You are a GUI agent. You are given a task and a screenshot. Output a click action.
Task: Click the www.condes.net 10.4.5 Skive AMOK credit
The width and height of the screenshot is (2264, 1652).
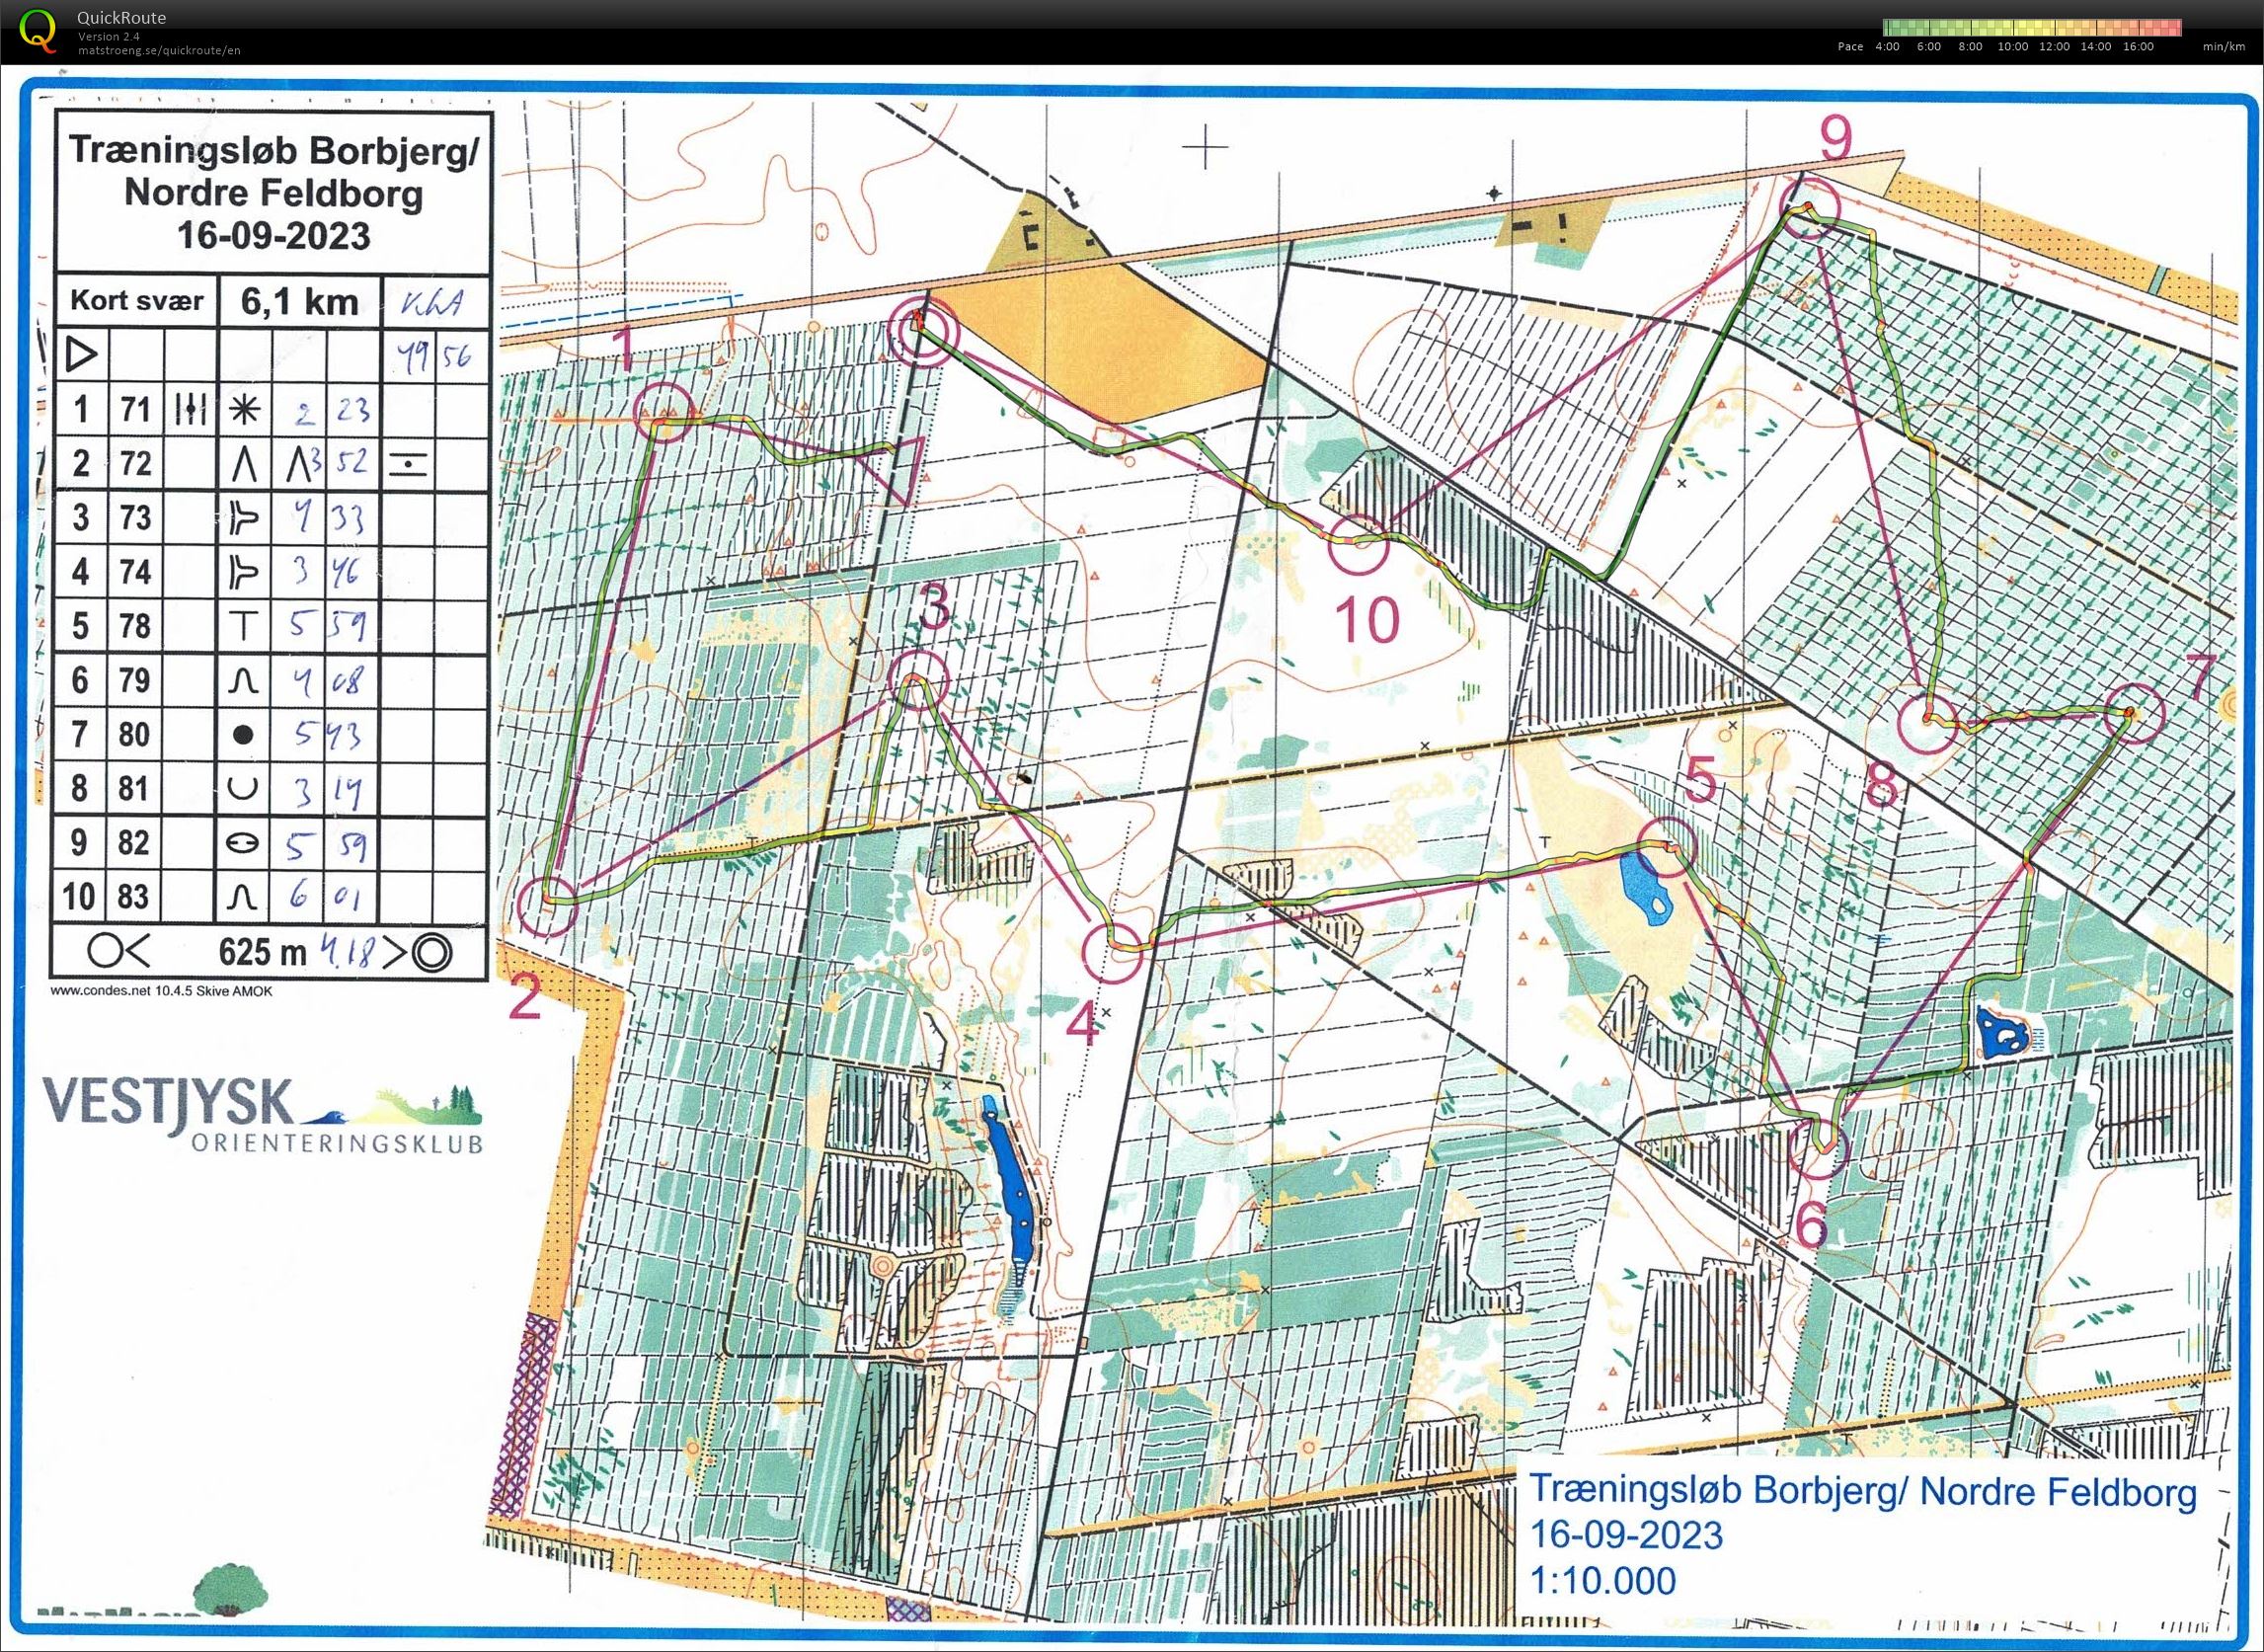point(160,991)
